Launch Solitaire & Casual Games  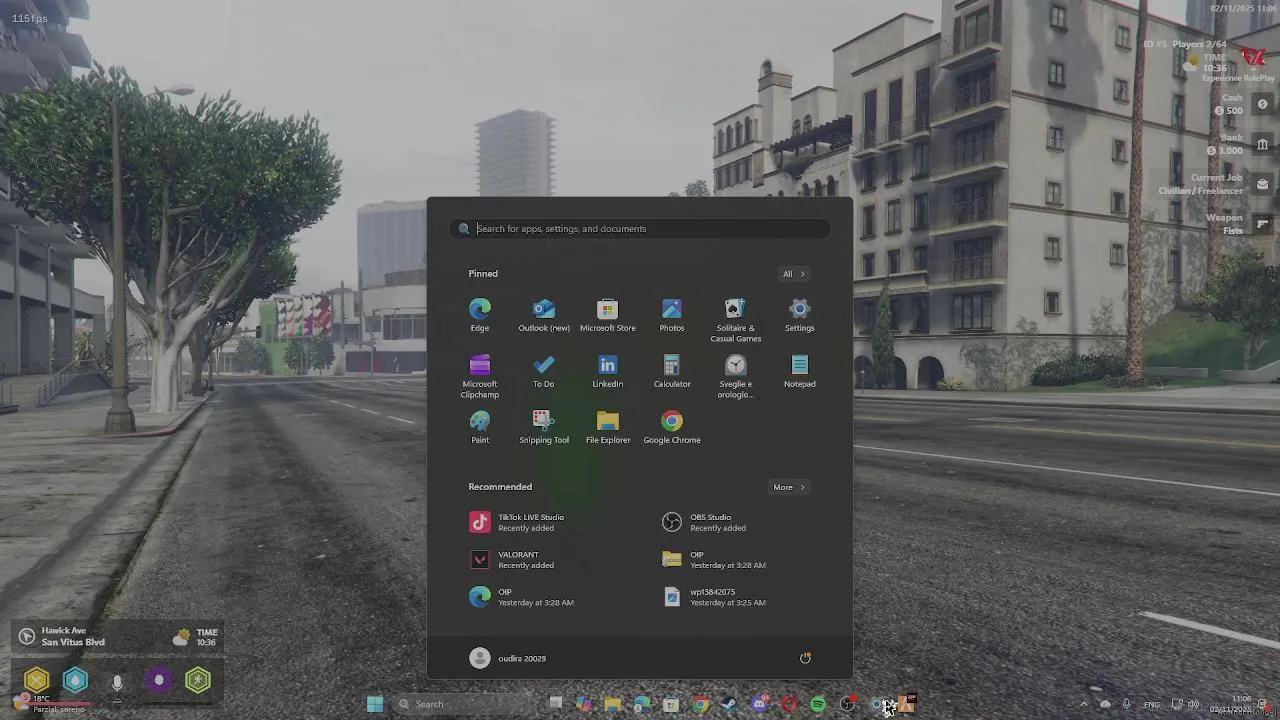[736, 320]
